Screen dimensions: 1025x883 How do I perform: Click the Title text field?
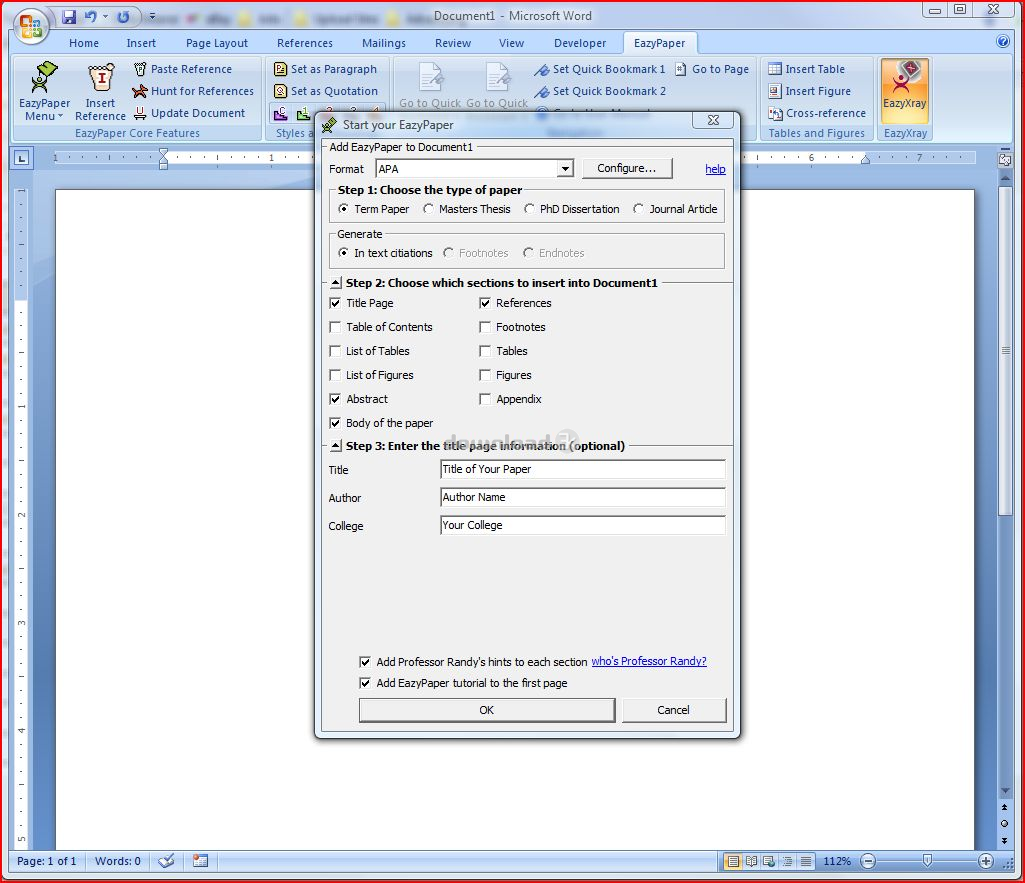coord(582,469)
